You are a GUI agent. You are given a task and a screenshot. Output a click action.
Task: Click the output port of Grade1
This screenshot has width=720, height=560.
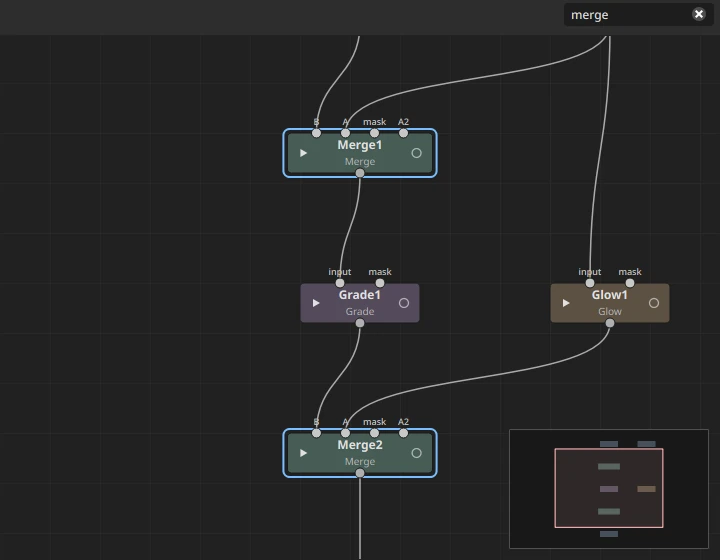click(x=360, y=323)
